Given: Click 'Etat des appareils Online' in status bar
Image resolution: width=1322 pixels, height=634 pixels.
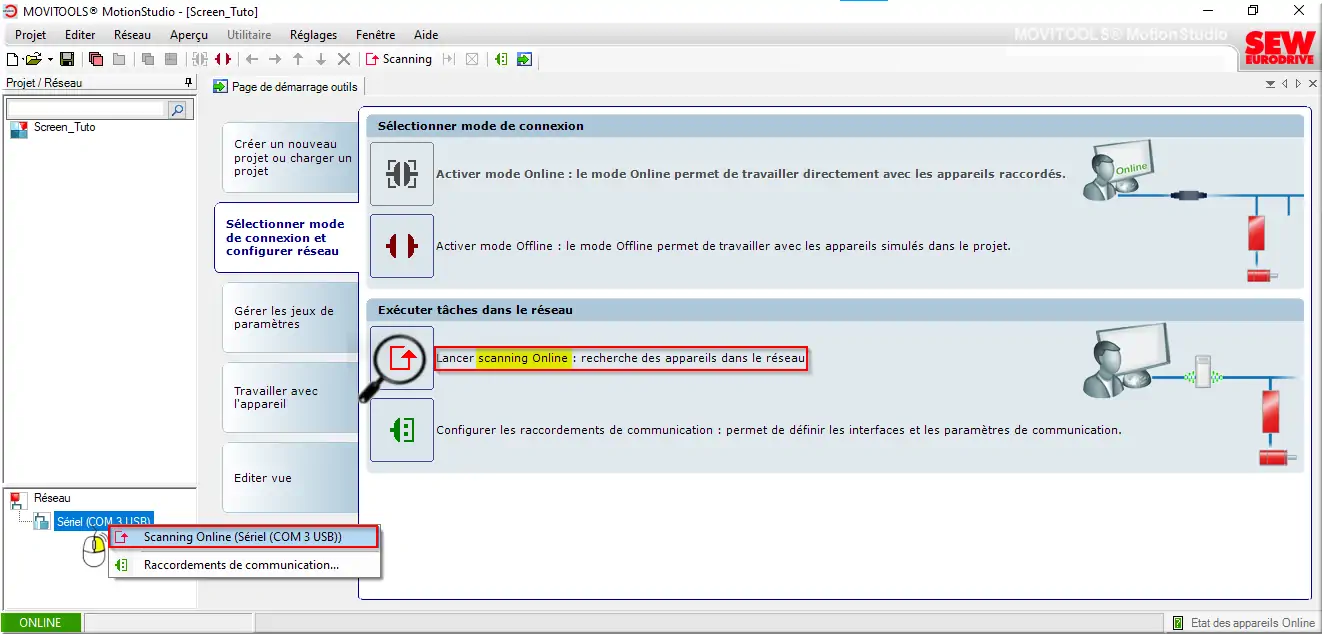Looking at the screenshot, I should point(1243,623).
